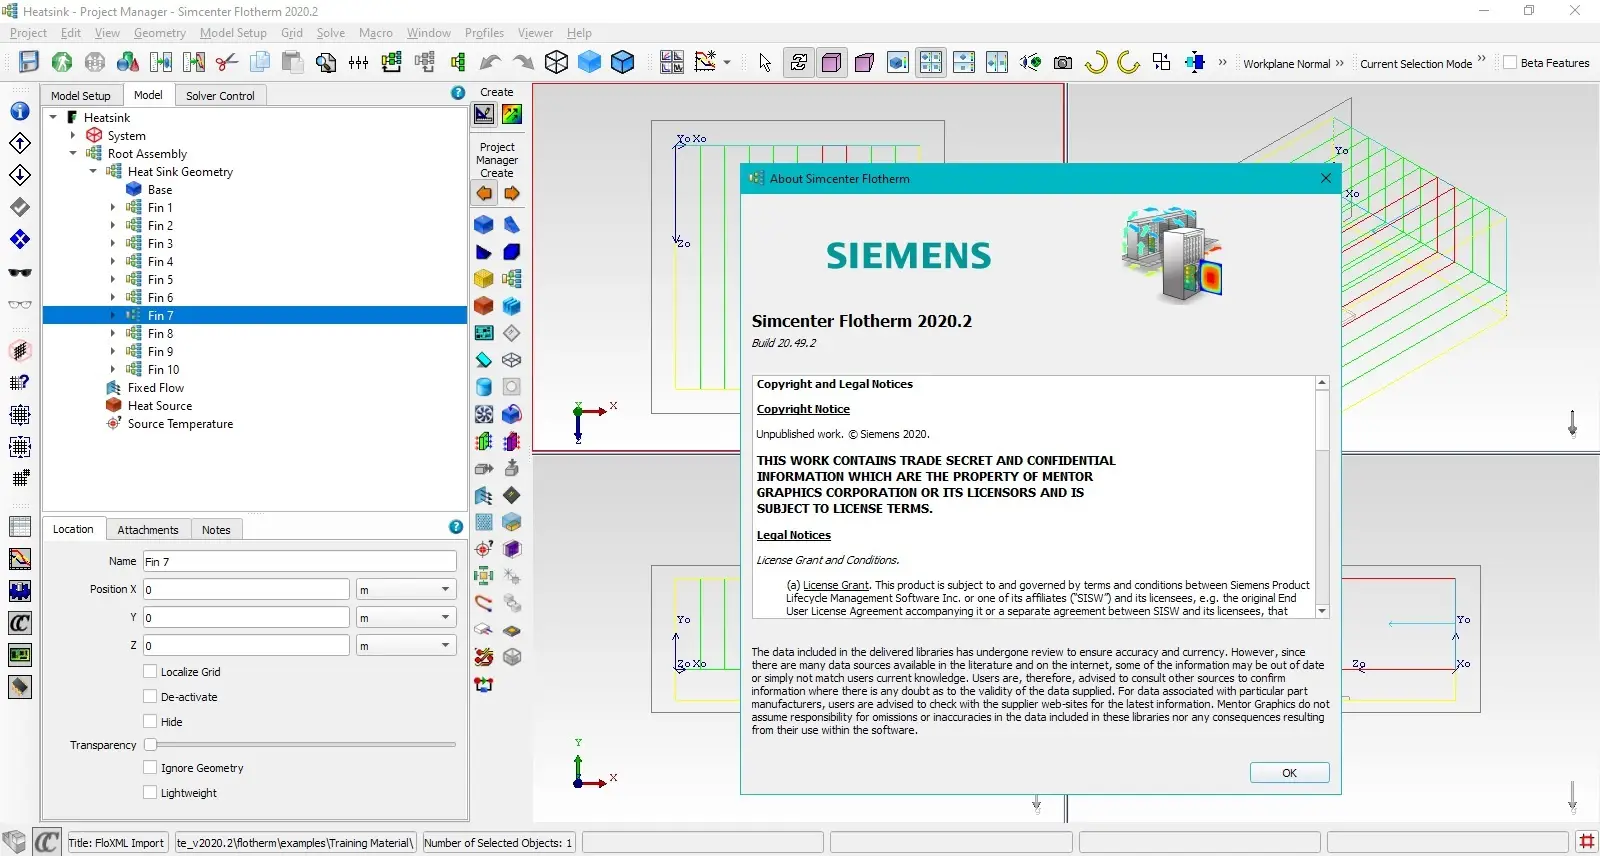Click the Workplane Normal toolbar label
The image size is (1600, 856).
point(1287,63)
